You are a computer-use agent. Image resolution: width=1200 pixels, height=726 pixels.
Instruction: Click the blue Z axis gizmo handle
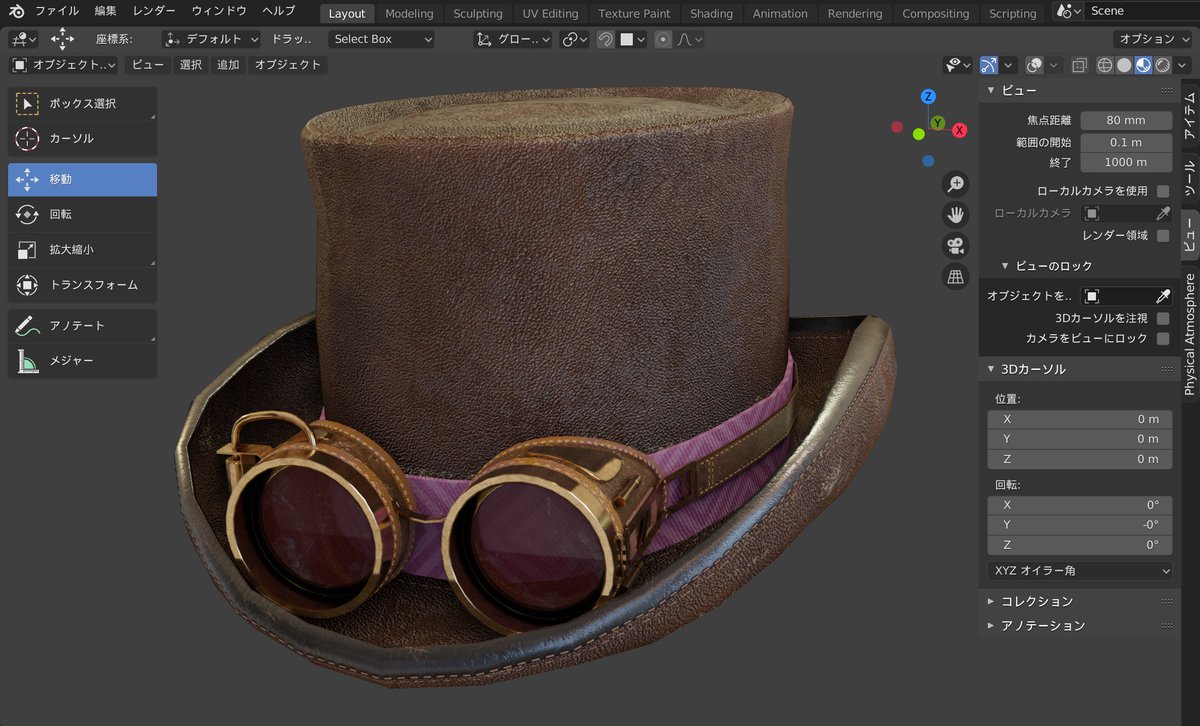pyautogui.click(x=929, y=97)
